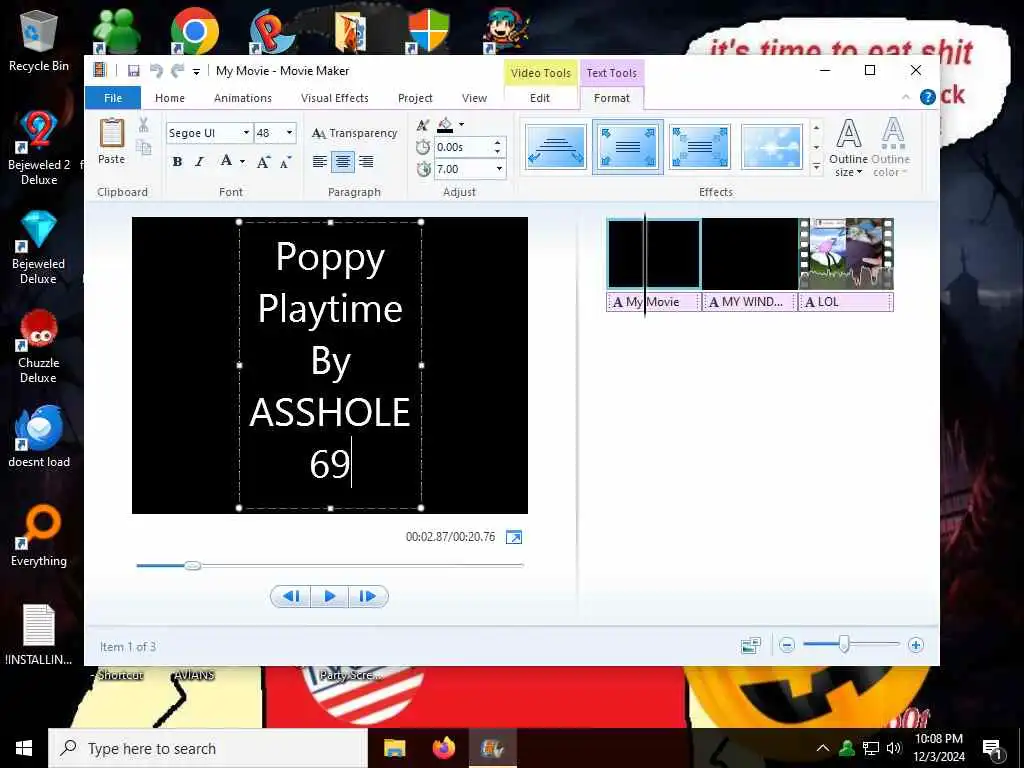Zoom out timeline with minus icon

click(787, 645)
